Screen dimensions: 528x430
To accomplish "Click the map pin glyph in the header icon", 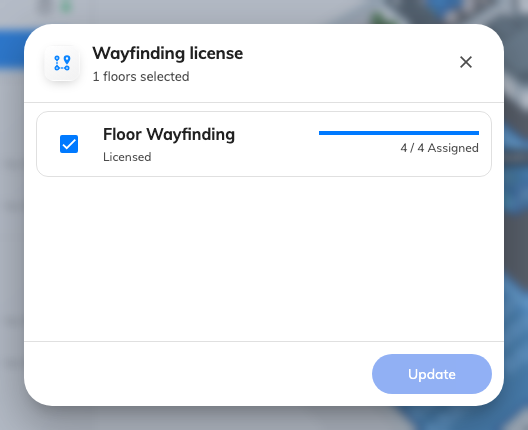I will 67,60.
